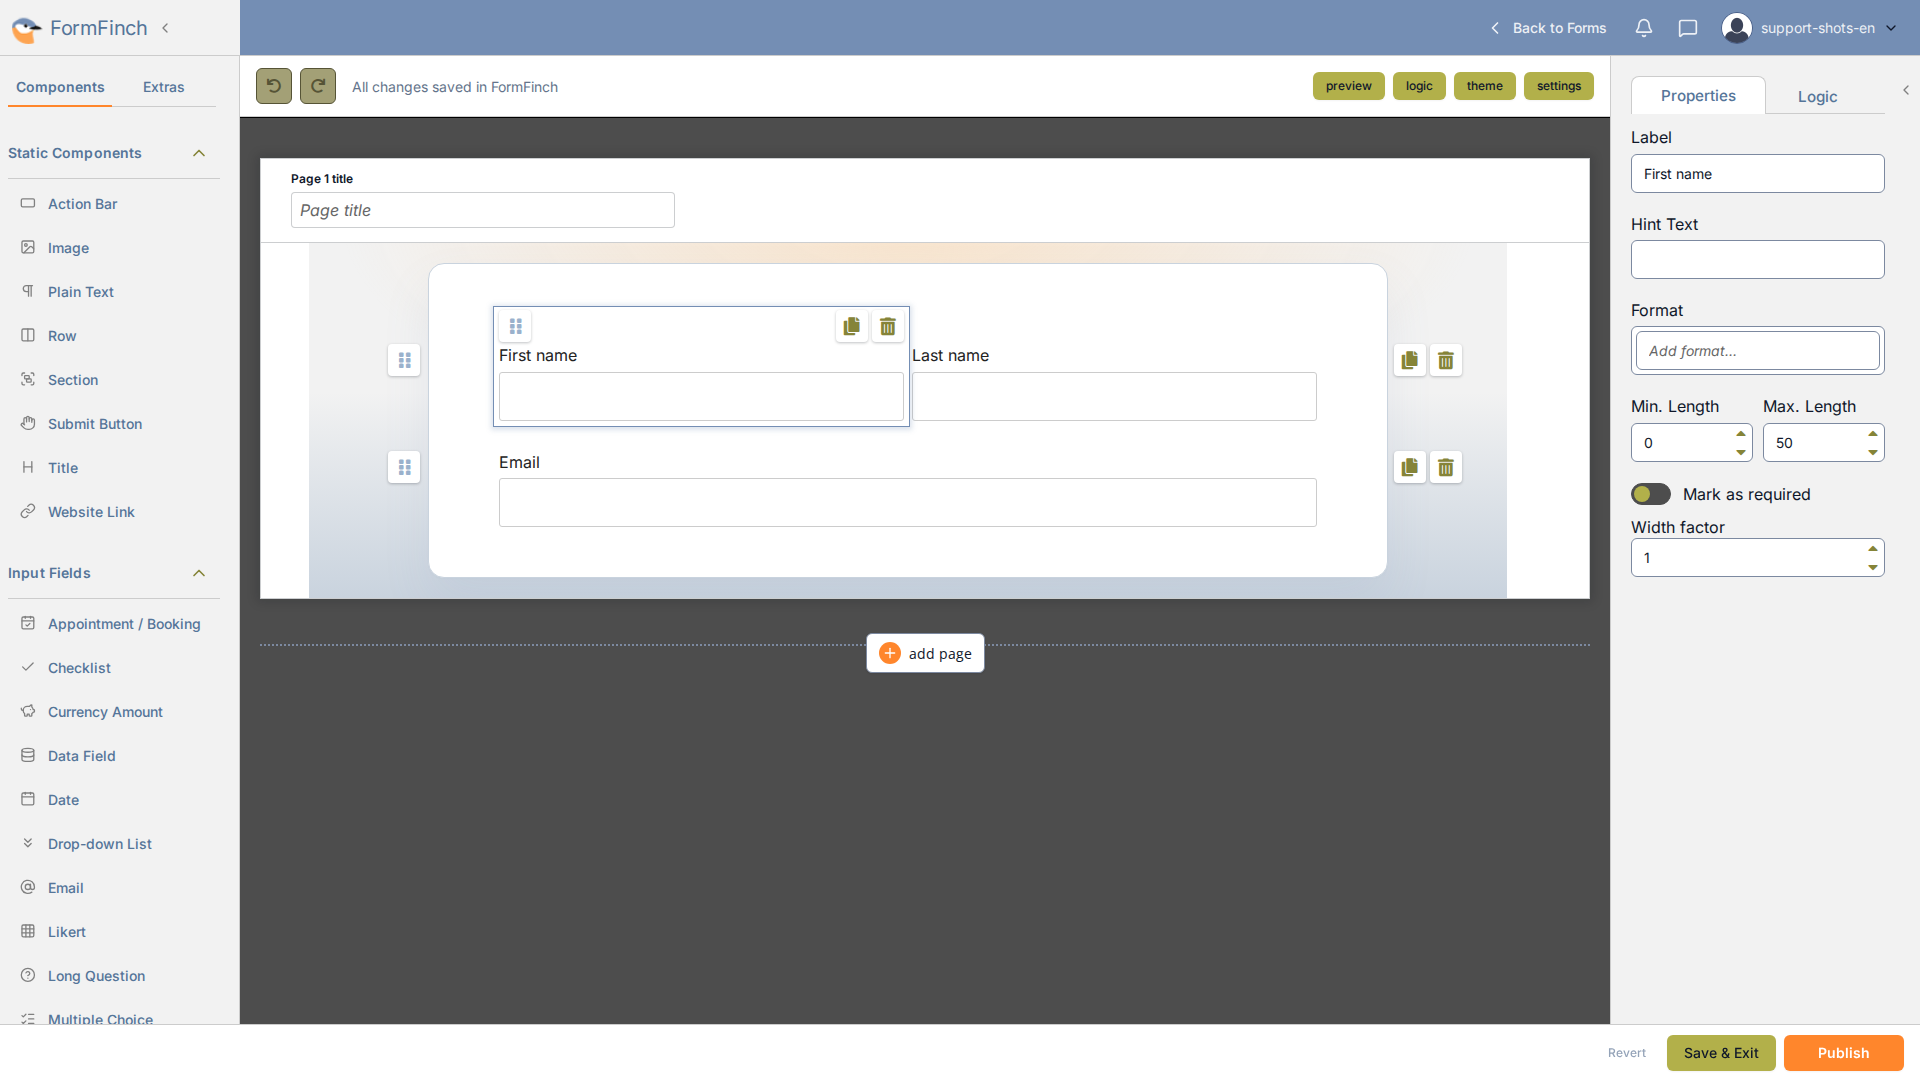This screenshot has width=1920, height=1080.
Task: Click the preview button
Action: (x=1349, y=86)
